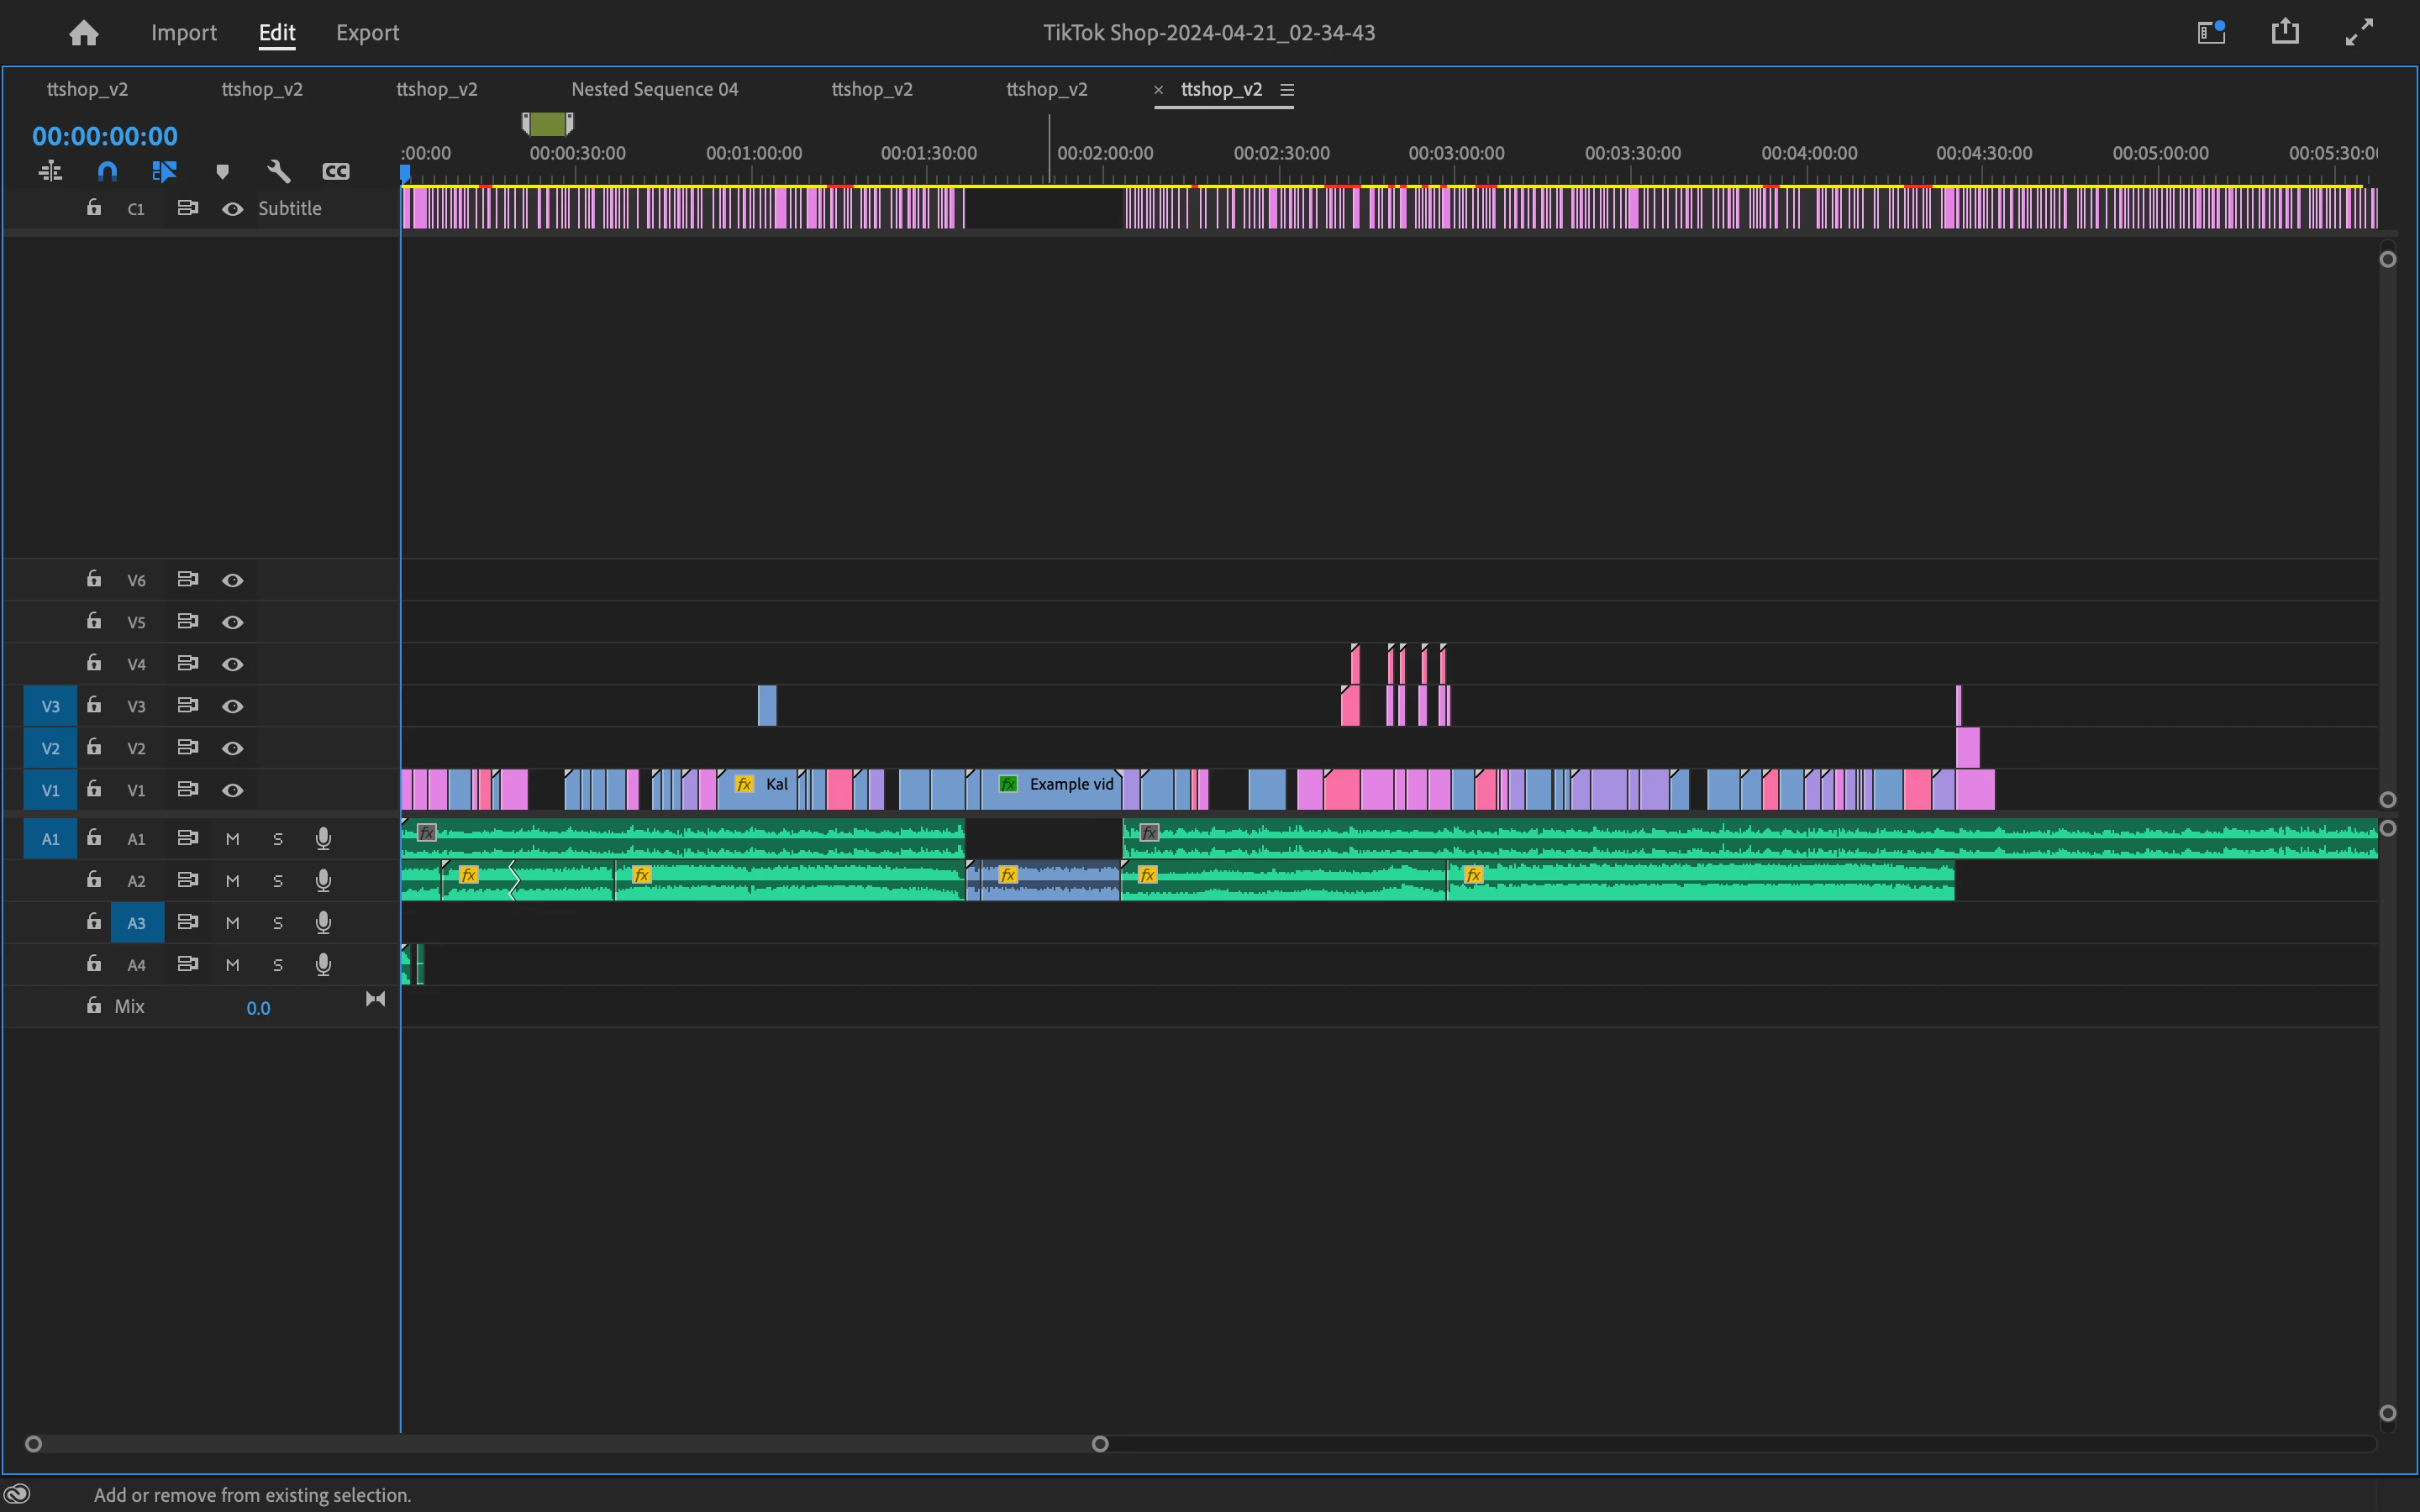The height and width of the screenshot is (1512, 2420).
Task: Open Timeline Display Settings wrench icon
Action: click(279, 172)
